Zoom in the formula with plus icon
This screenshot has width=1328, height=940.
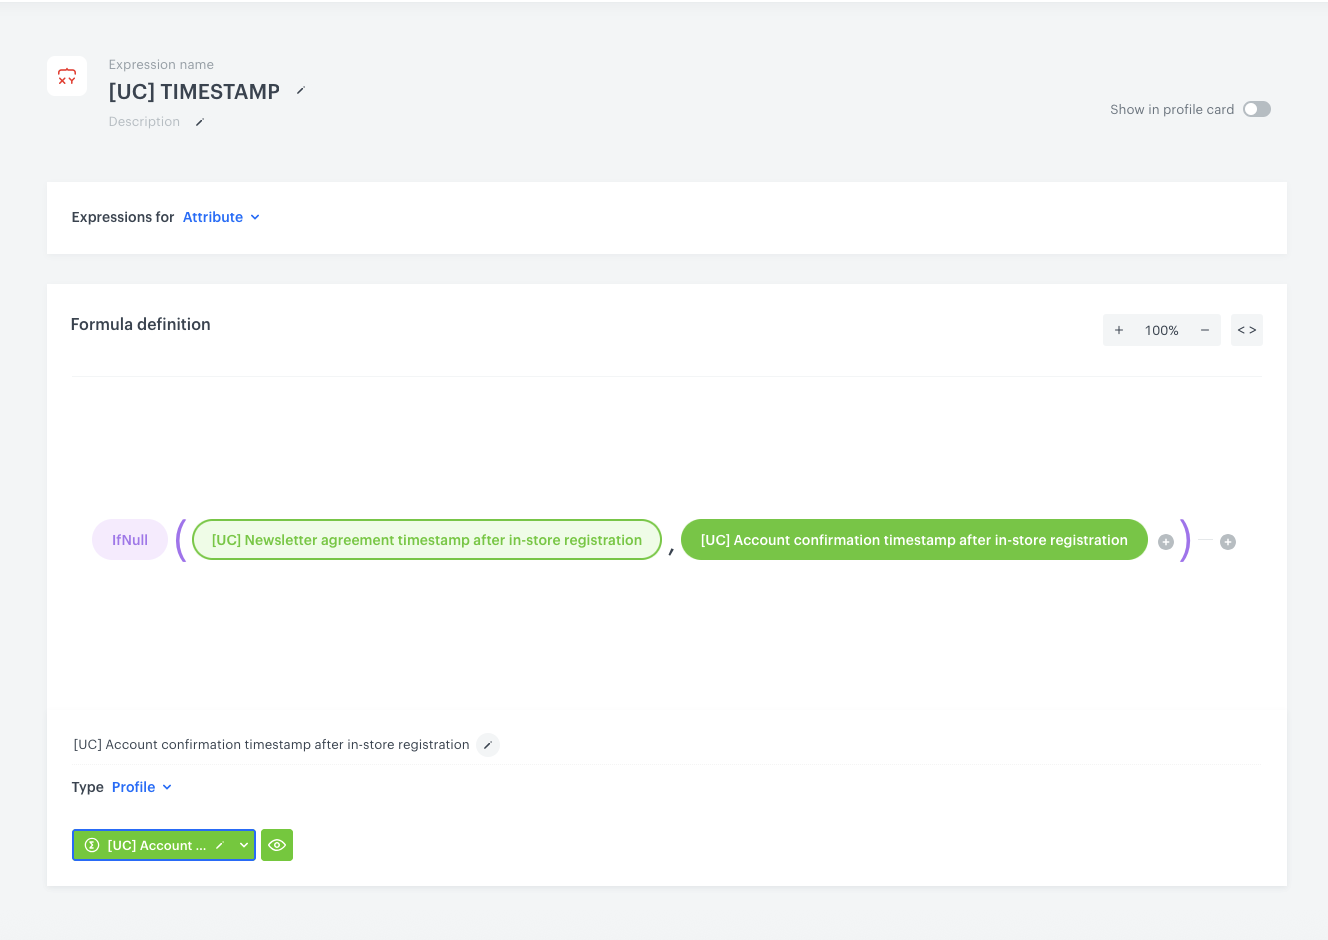point(1119,330)
